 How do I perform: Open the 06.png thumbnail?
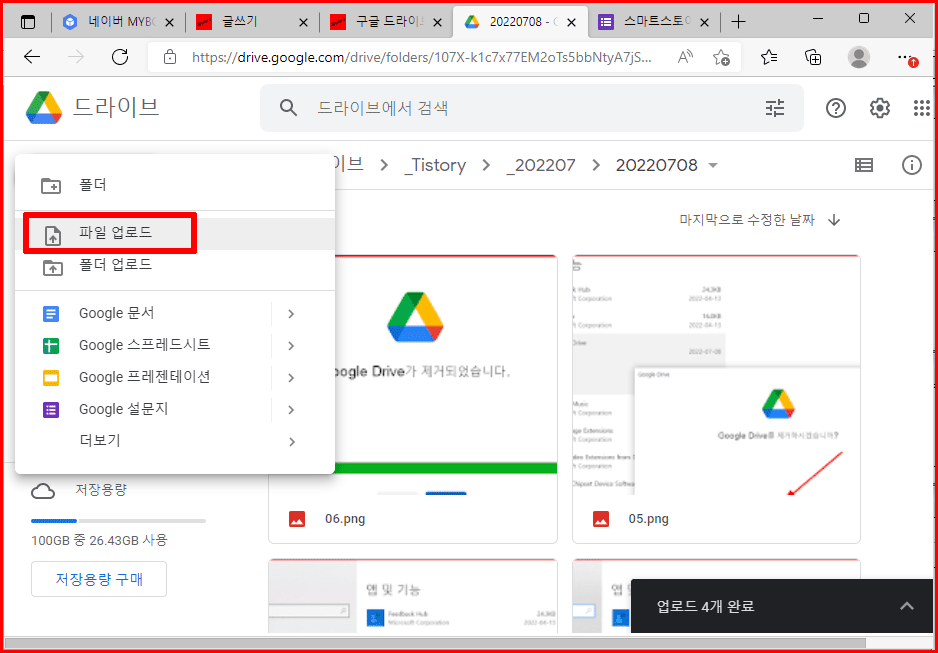coord(413,374)
